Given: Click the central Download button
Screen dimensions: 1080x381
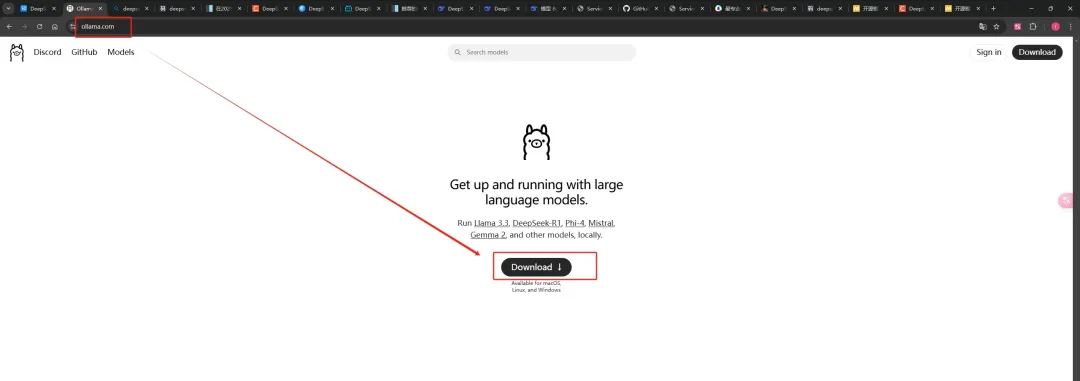Looking at the screenshot, I should (x=536, y=267).
